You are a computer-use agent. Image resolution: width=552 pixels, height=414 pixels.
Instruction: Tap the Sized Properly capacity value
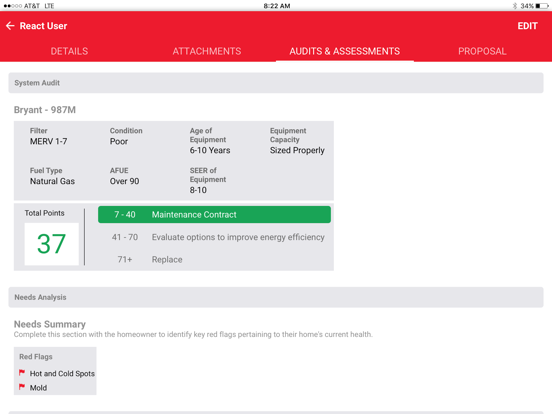(297, 150)
